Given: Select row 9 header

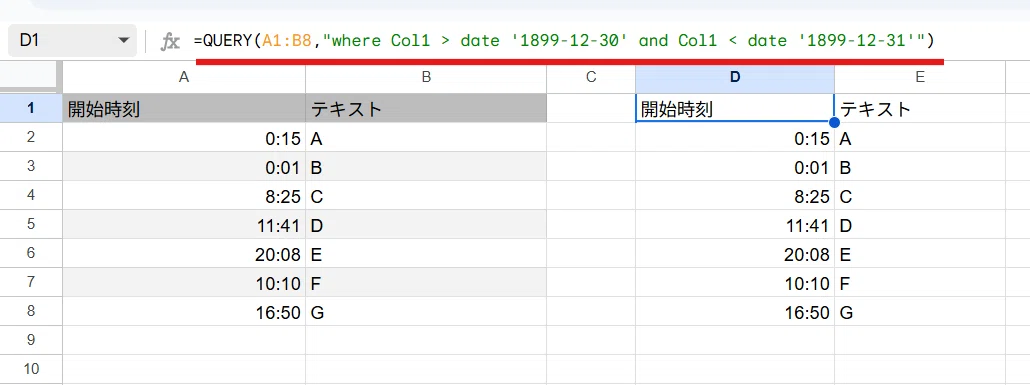Looking at the screenshot, I should (31, 340).
